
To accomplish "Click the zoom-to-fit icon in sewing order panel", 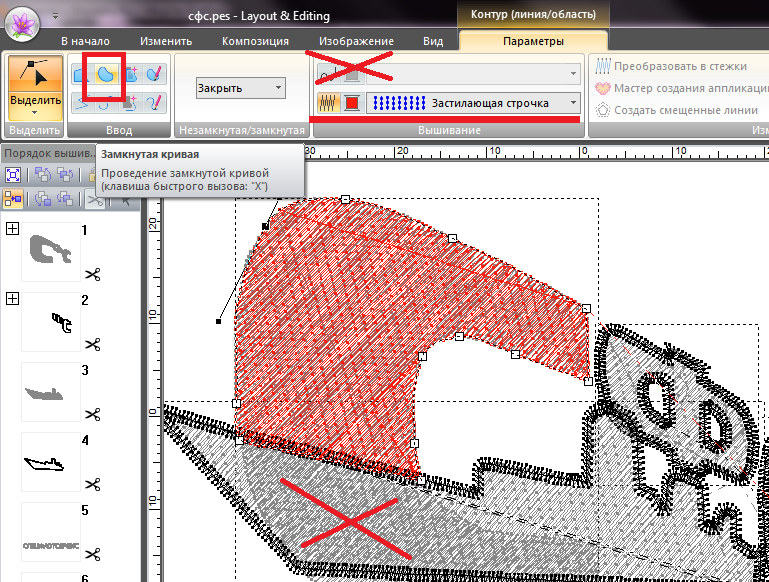I will click(x=14, y=174).
